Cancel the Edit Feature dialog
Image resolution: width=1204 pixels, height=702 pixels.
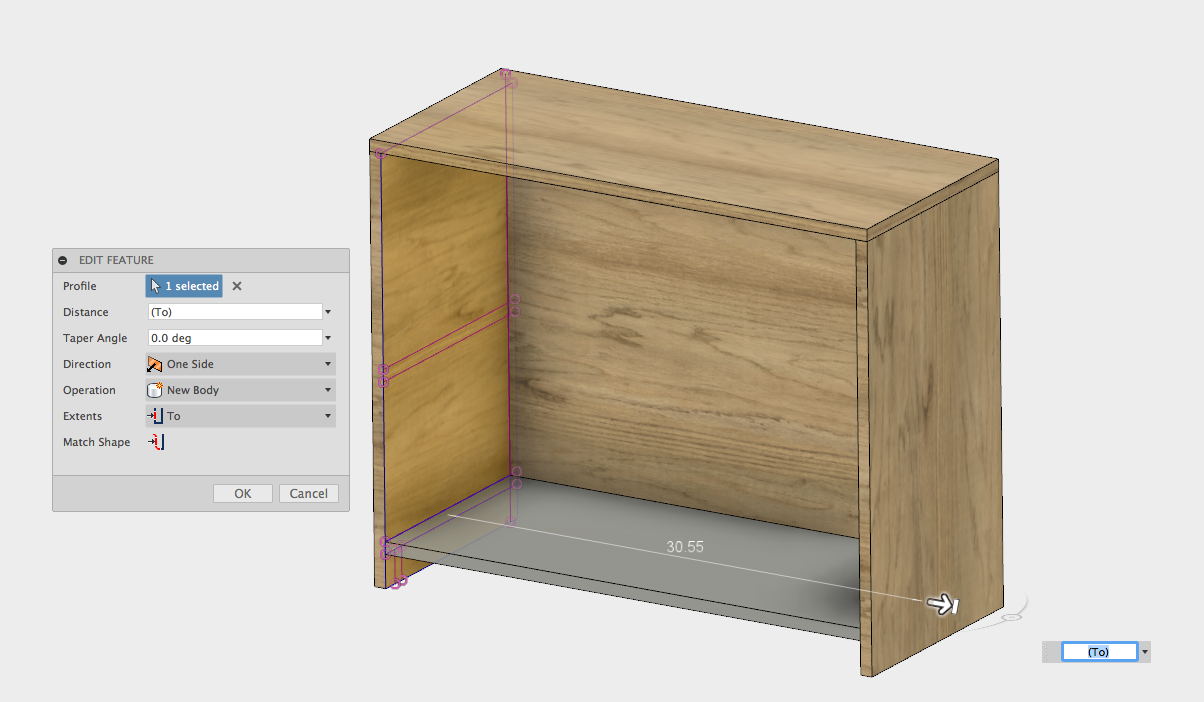coord(308,493)
